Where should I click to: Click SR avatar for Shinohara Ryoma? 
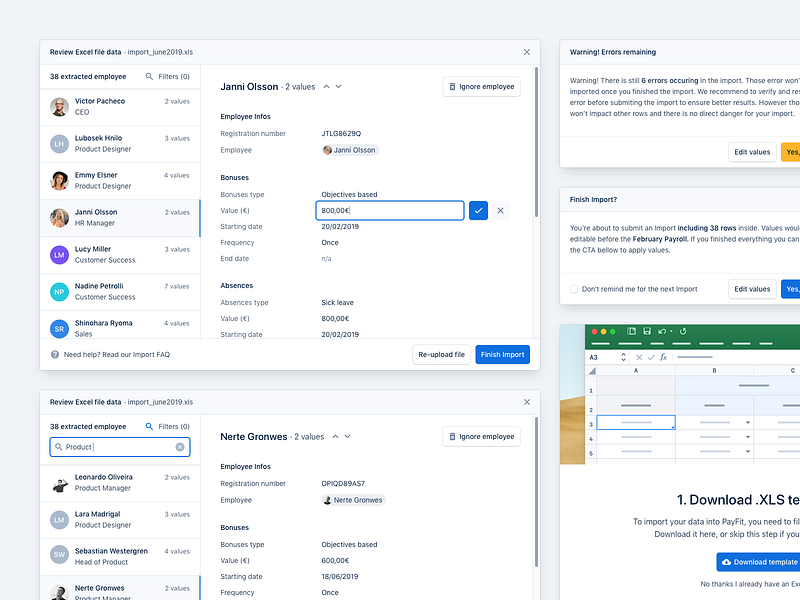(59, 329)
